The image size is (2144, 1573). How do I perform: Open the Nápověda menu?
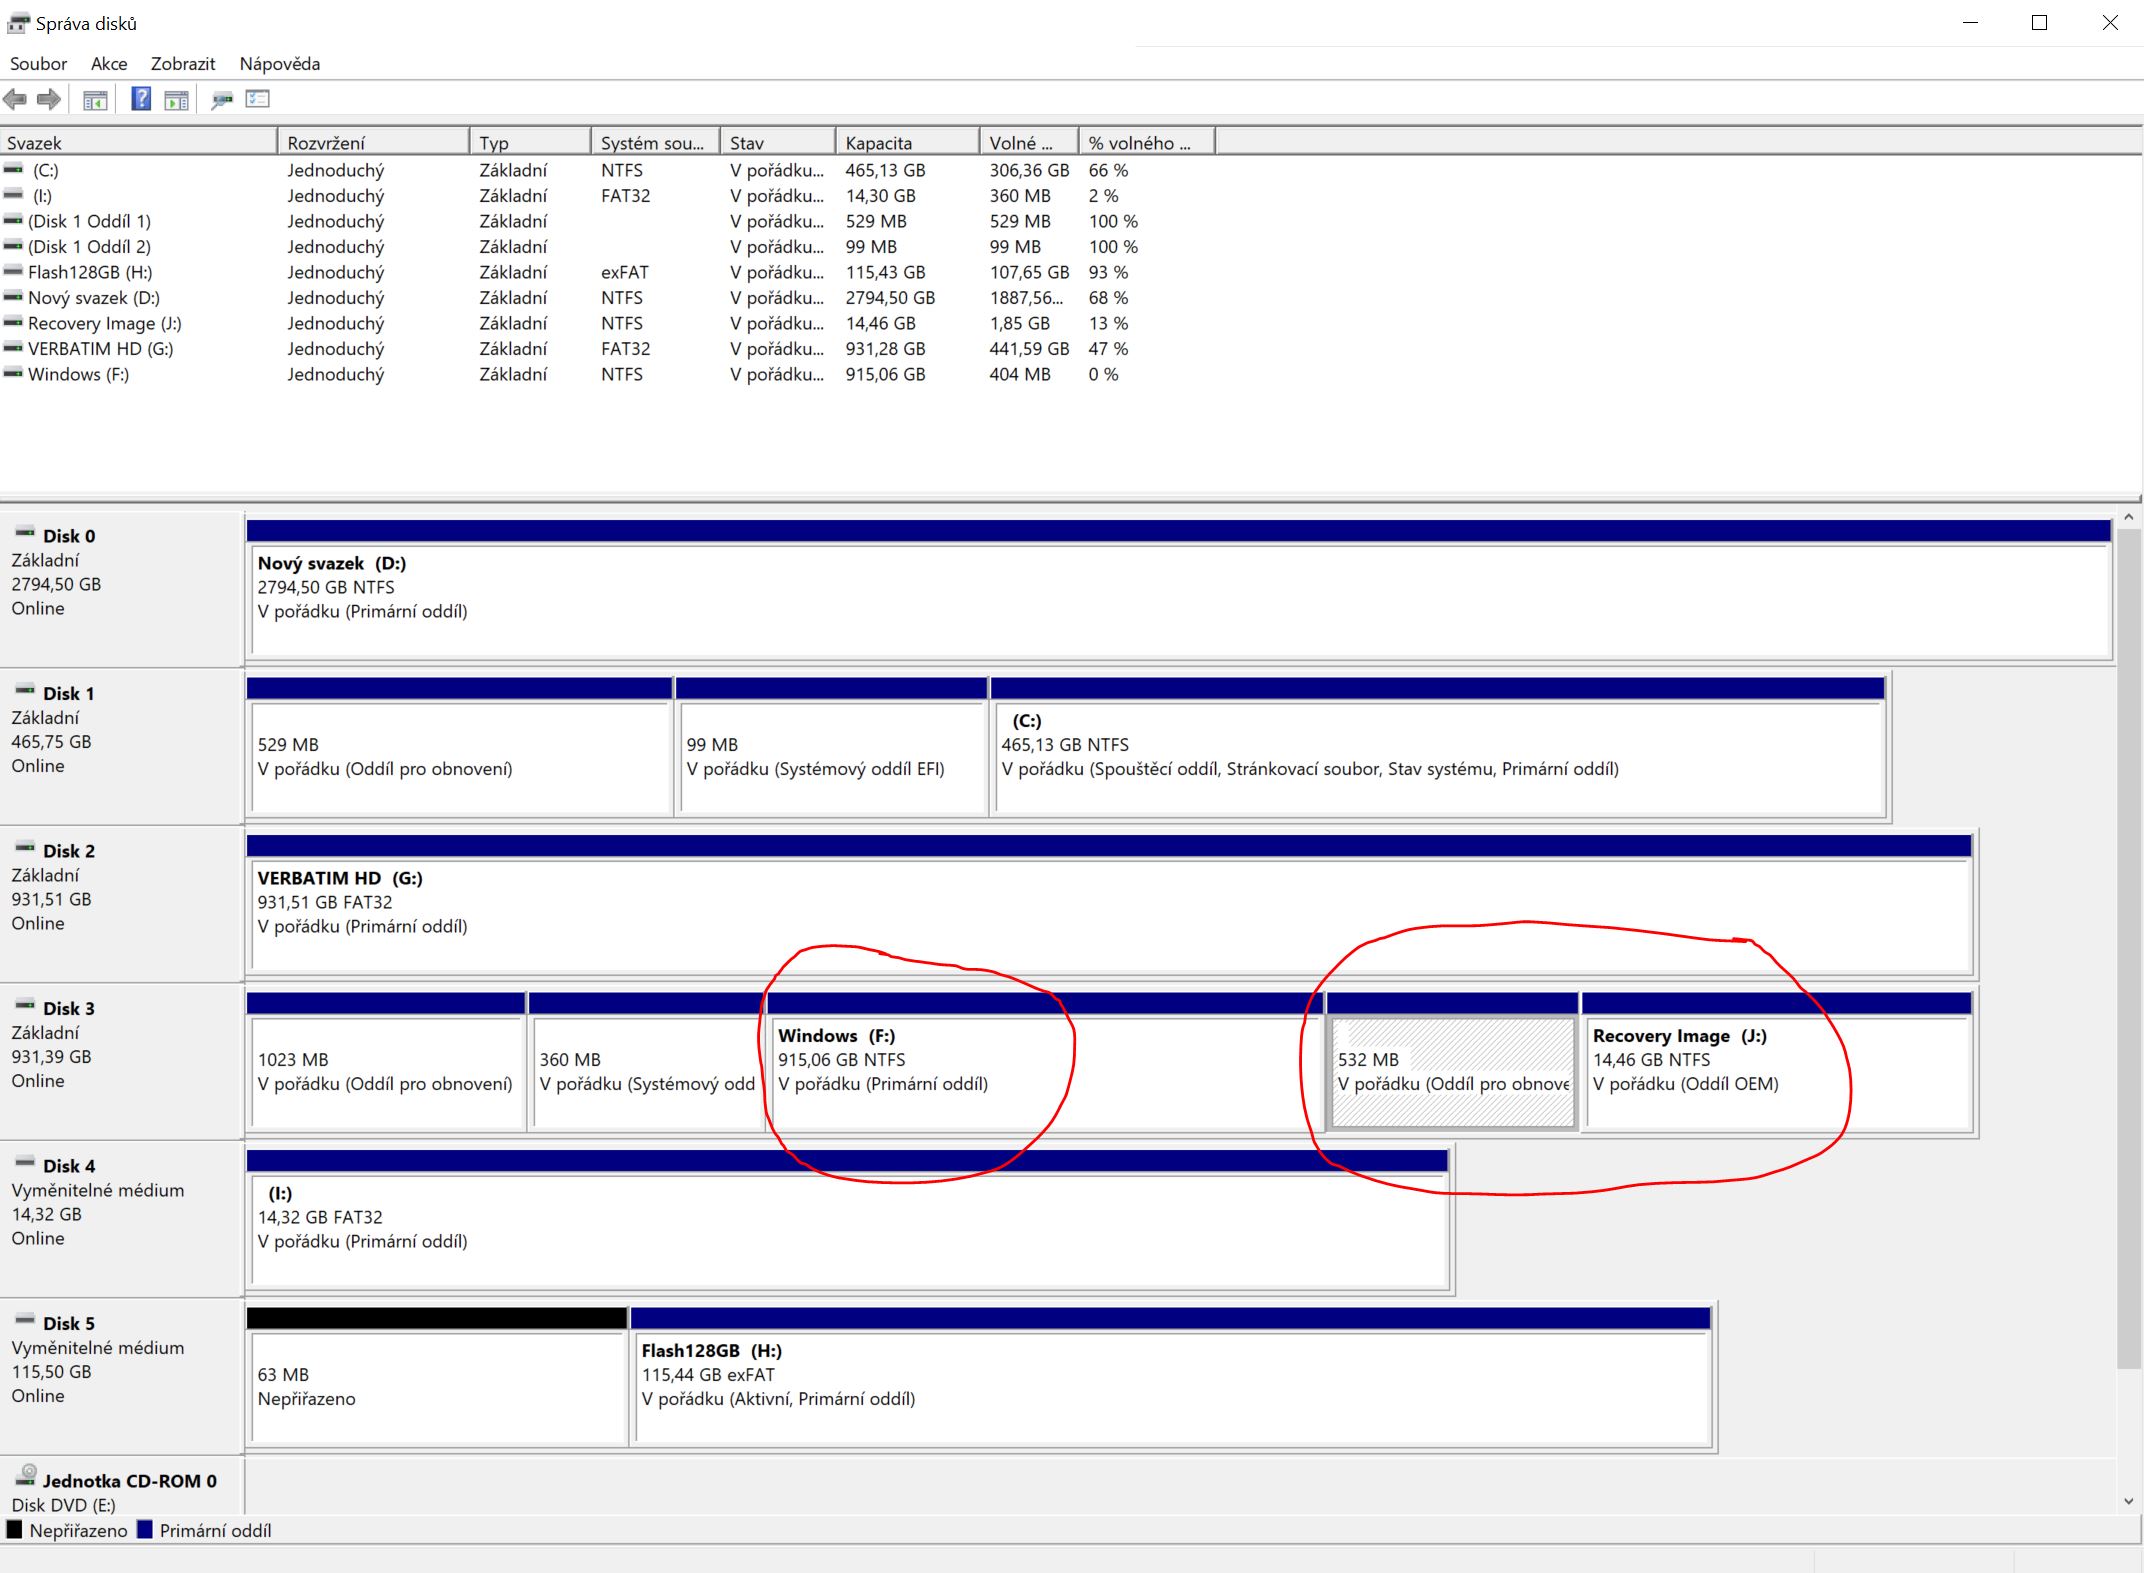click(280, 64)
